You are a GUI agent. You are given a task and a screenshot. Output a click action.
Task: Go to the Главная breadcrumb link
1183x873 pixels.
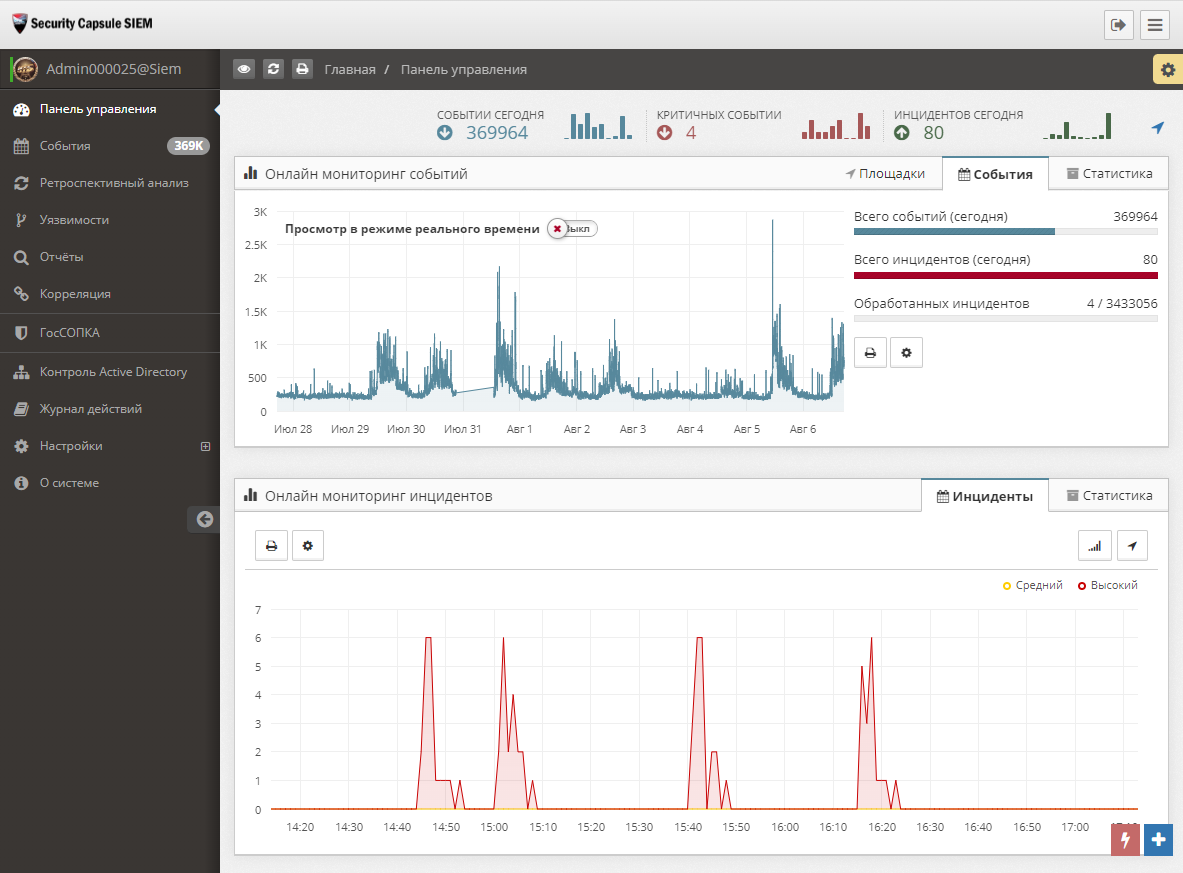pyautogui.click(x=350, y=69)
